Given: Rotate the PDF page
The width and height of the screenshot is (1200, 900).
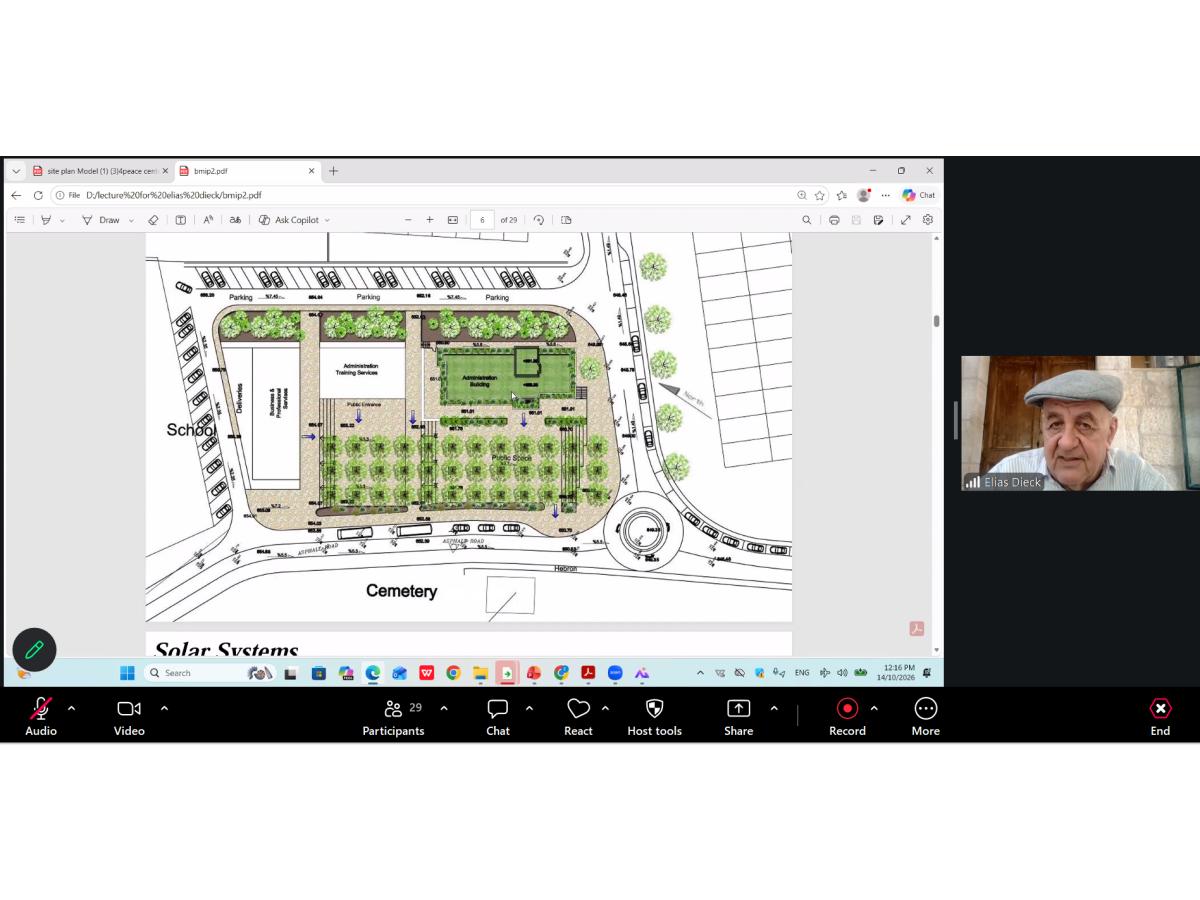Looking at the screenshot, I should [539, 220].
